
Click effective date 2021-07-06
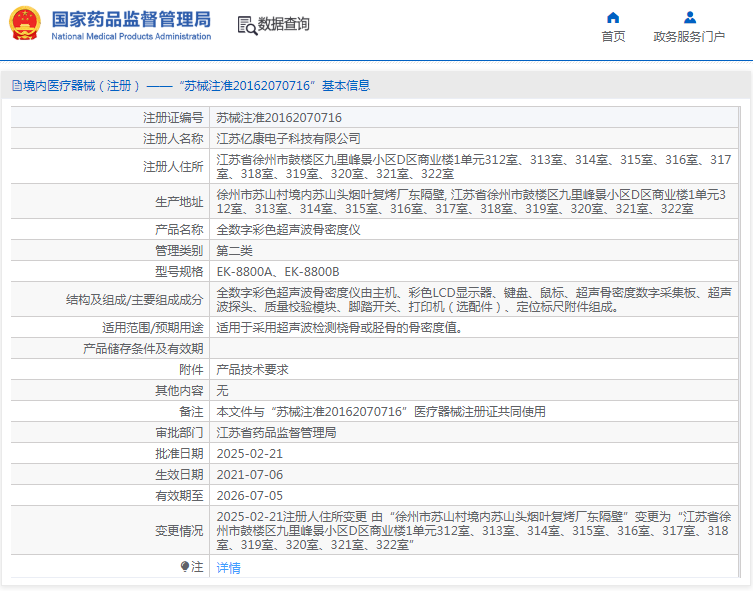point(249,475)
